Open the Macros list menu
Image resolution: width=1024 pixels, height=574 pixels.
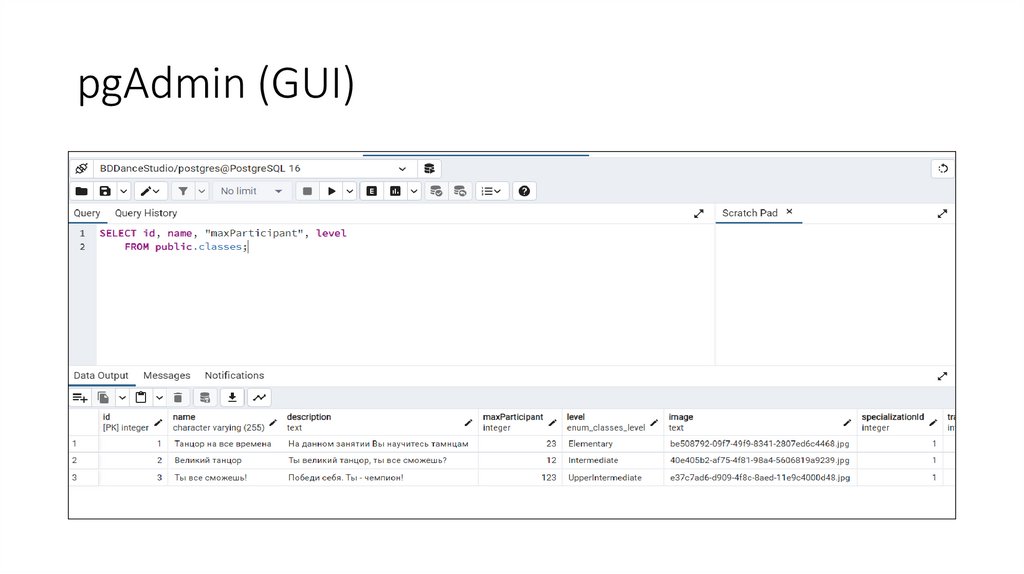point(491,191)
